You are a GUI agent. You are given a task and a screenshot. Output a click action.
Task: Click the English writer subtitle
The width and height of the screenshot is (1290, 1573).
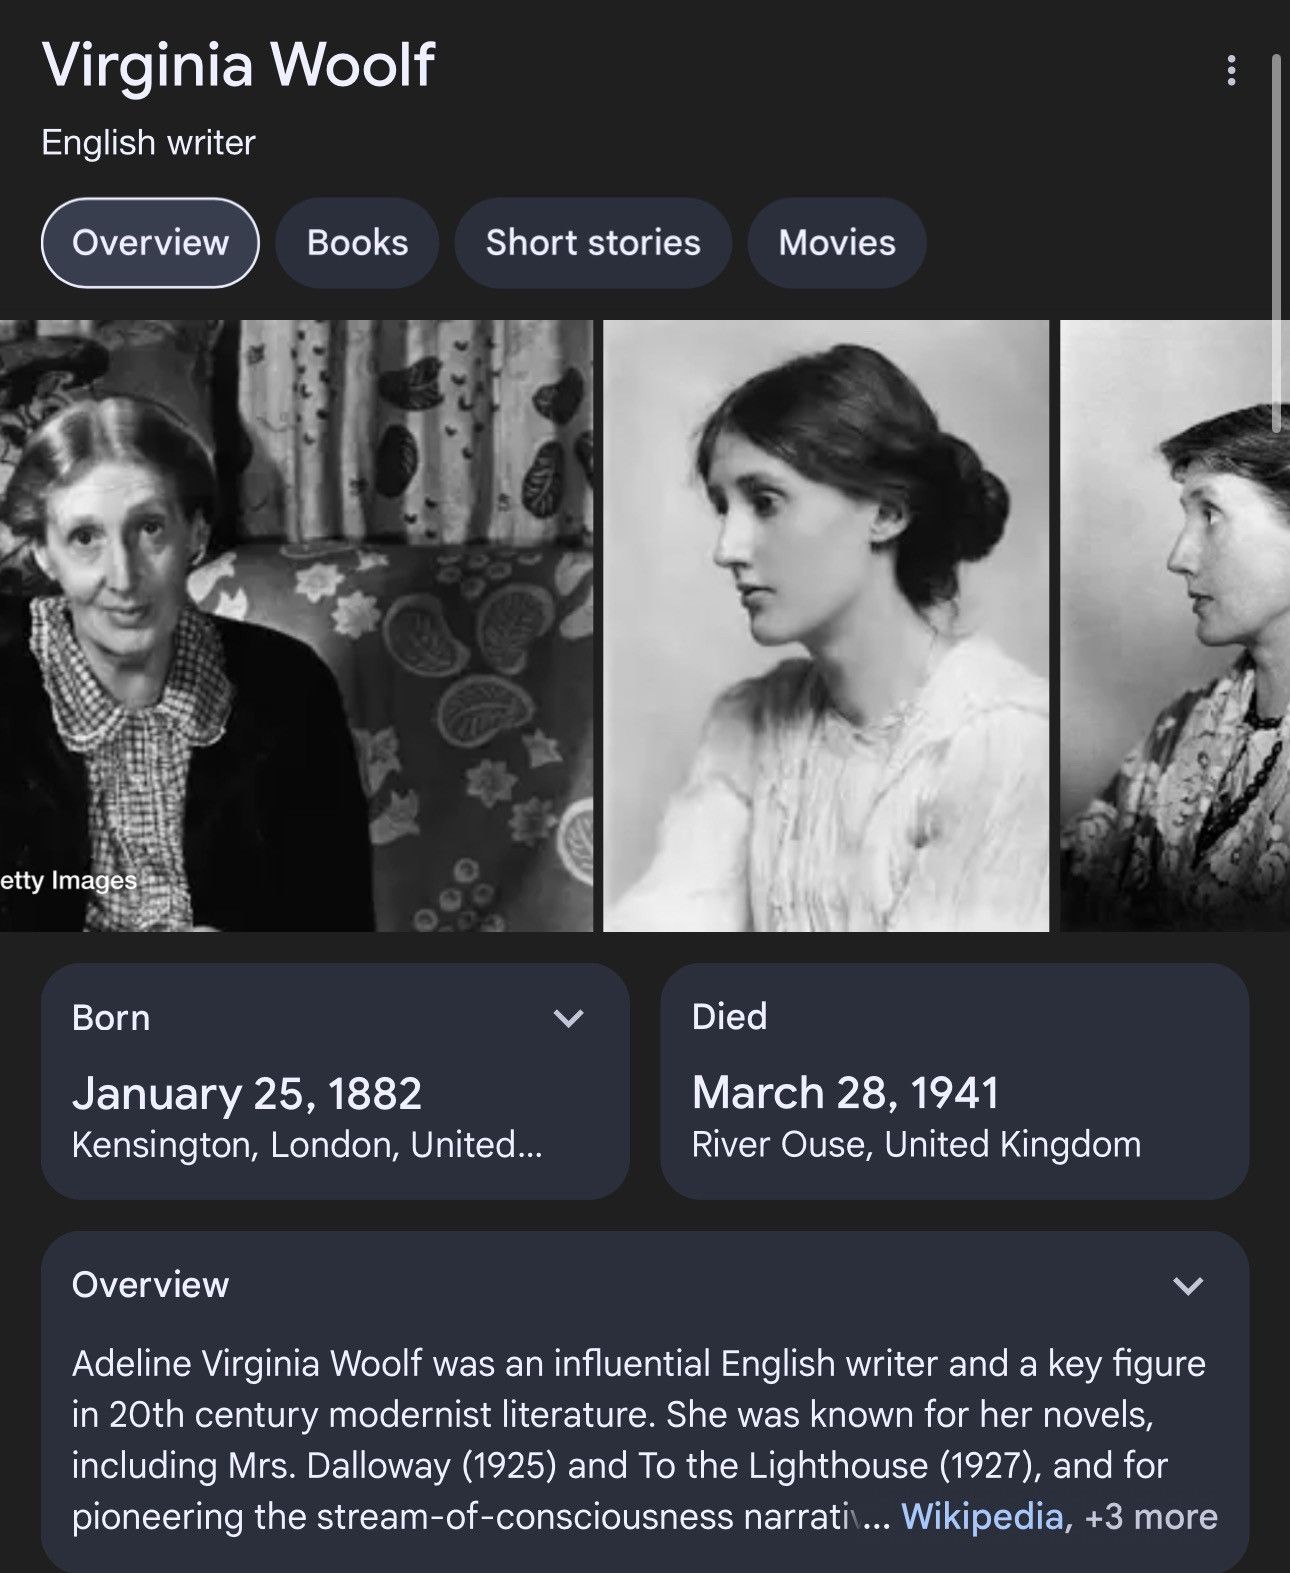[148, 142]
